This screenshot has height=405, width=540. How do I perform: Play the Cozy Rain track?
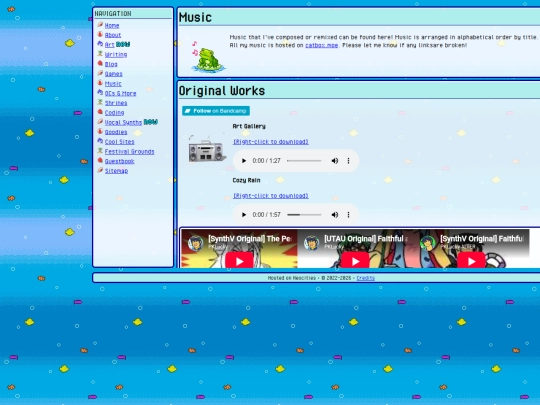(x=244, y=215)
